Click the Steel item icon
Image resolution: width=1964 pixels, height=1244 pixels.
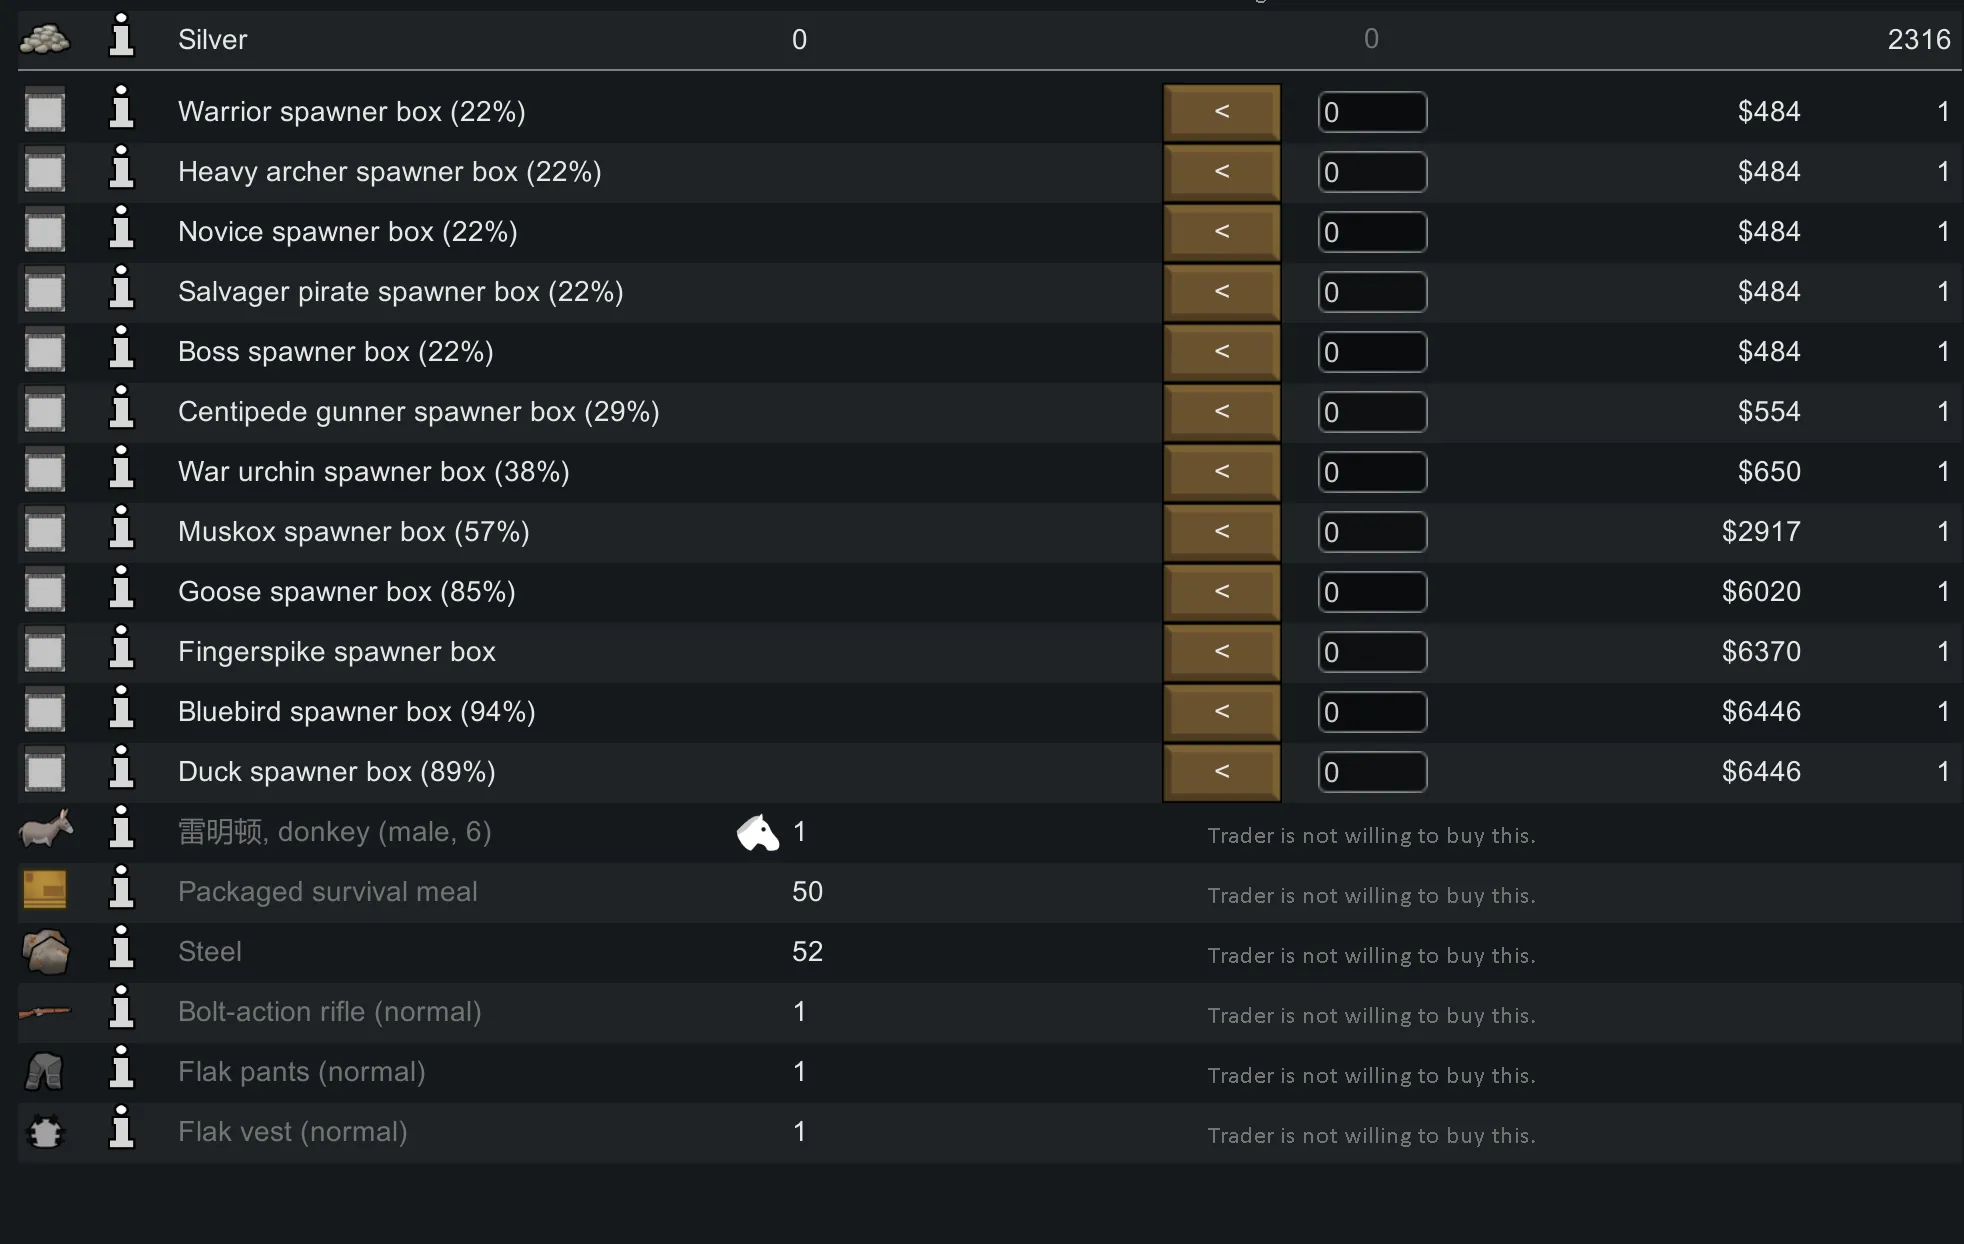45,952
